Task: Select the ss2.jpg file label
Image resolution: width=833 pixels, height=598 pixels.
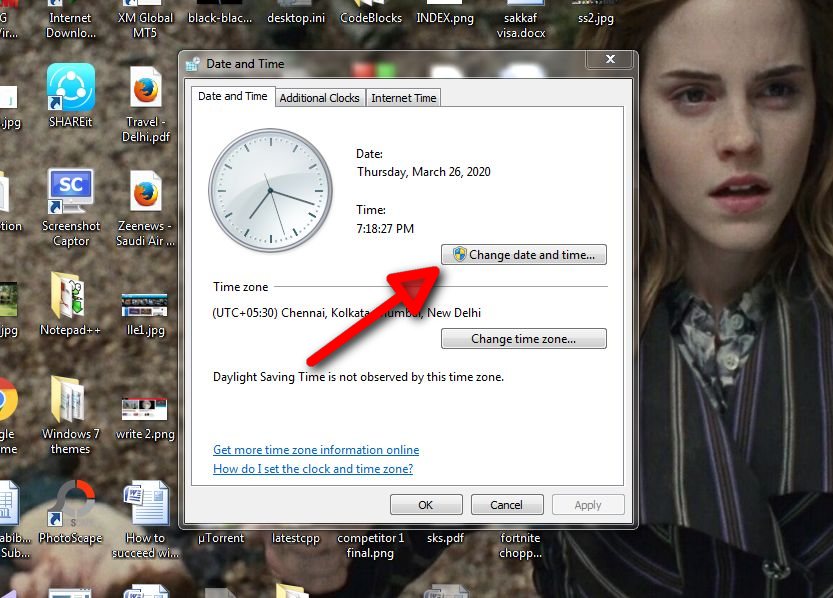Action: (596, 18)
